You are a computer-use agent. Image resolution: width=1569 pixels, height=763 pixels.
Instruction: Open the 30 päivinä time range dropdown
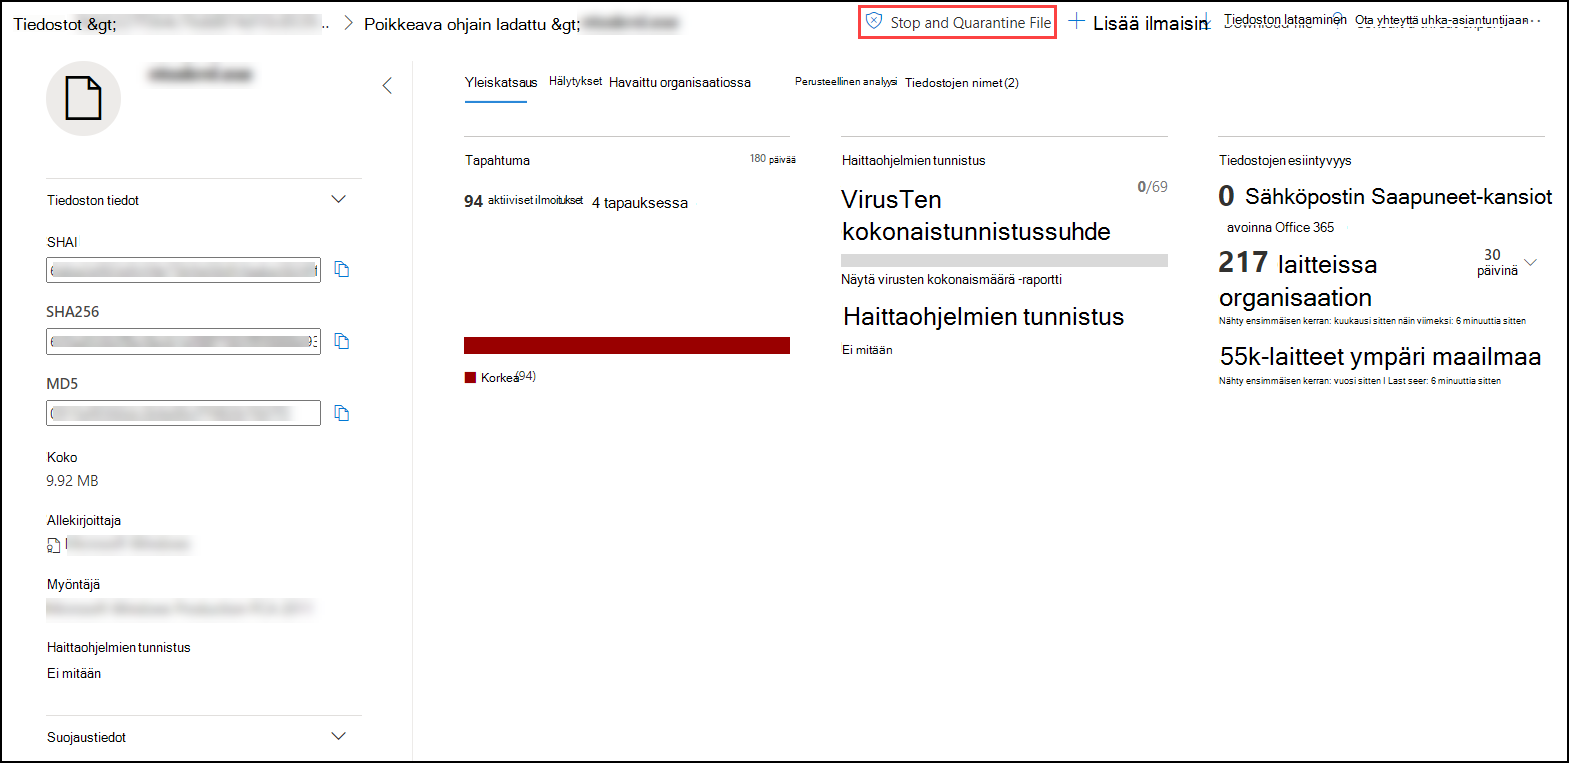1506,262
